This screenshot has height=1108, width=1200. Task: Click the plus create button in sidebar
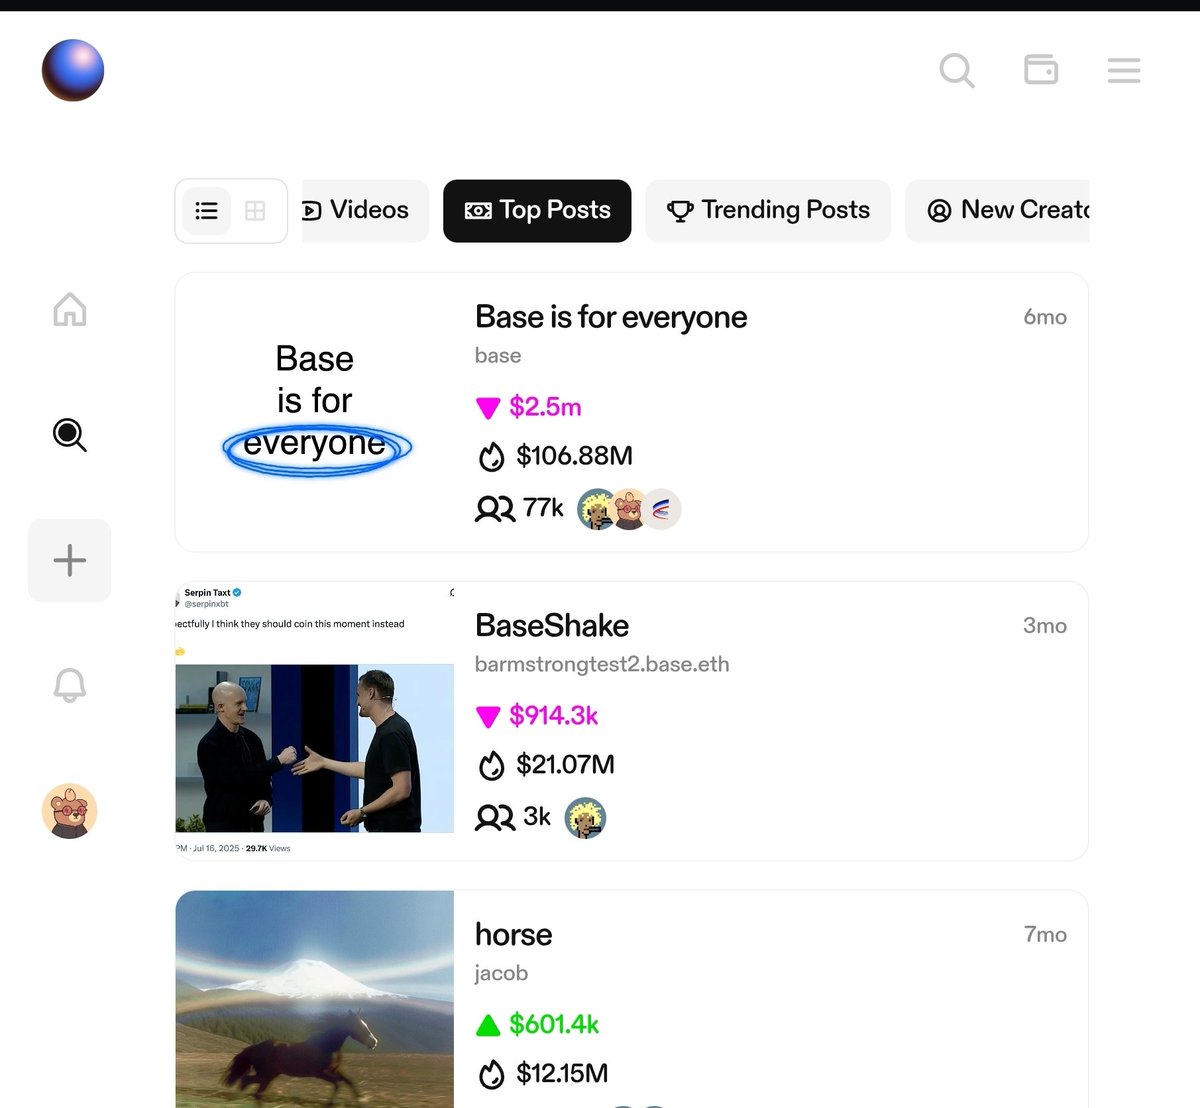[70, 560]
